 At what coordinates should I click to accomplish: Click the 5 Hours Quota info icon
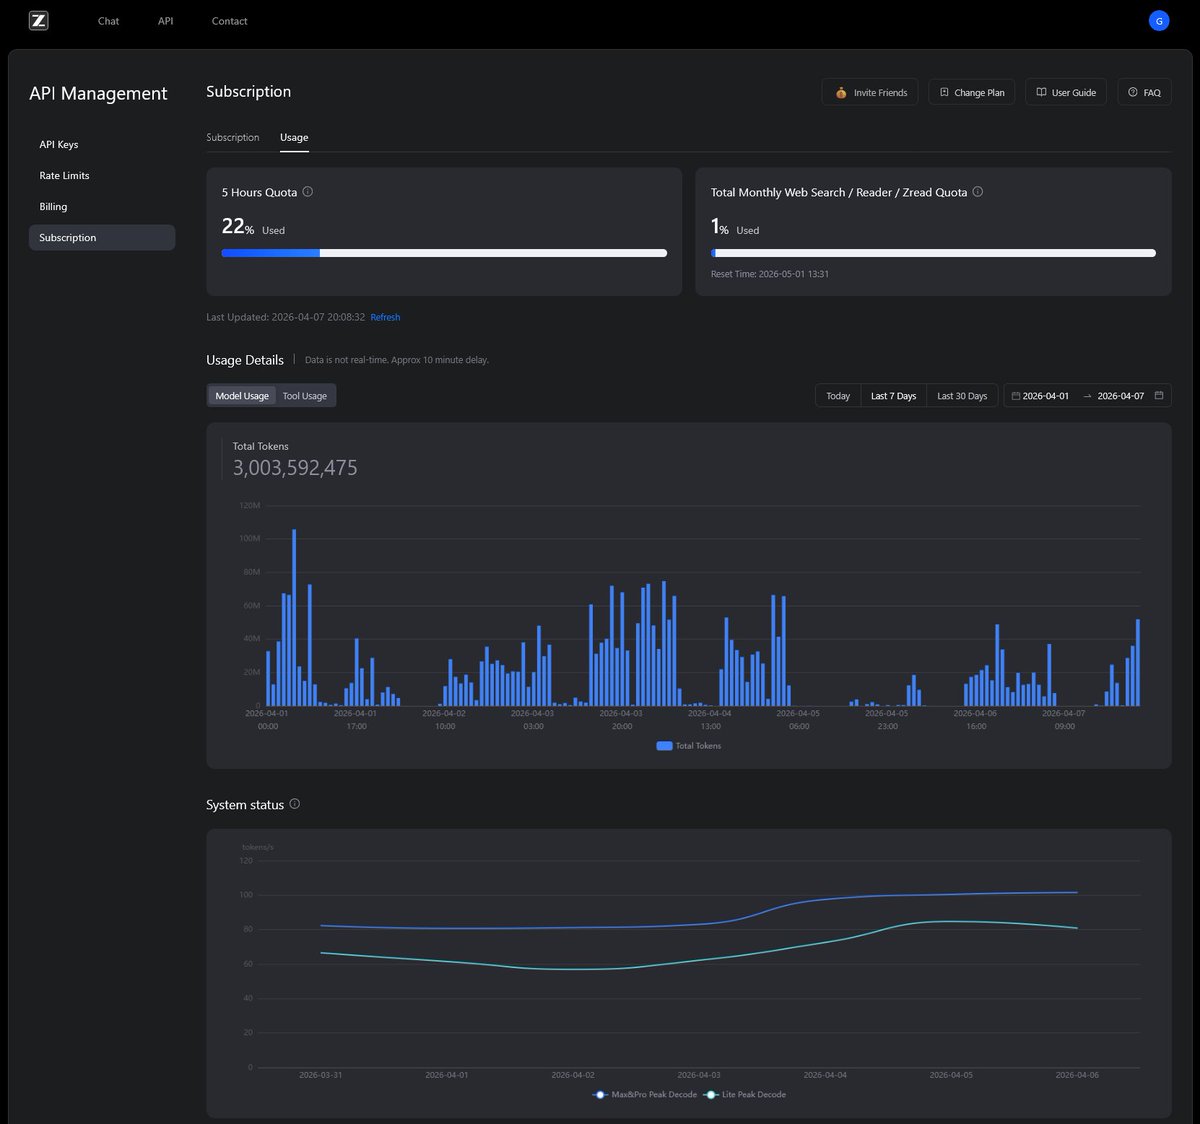(x=308, y=192)
